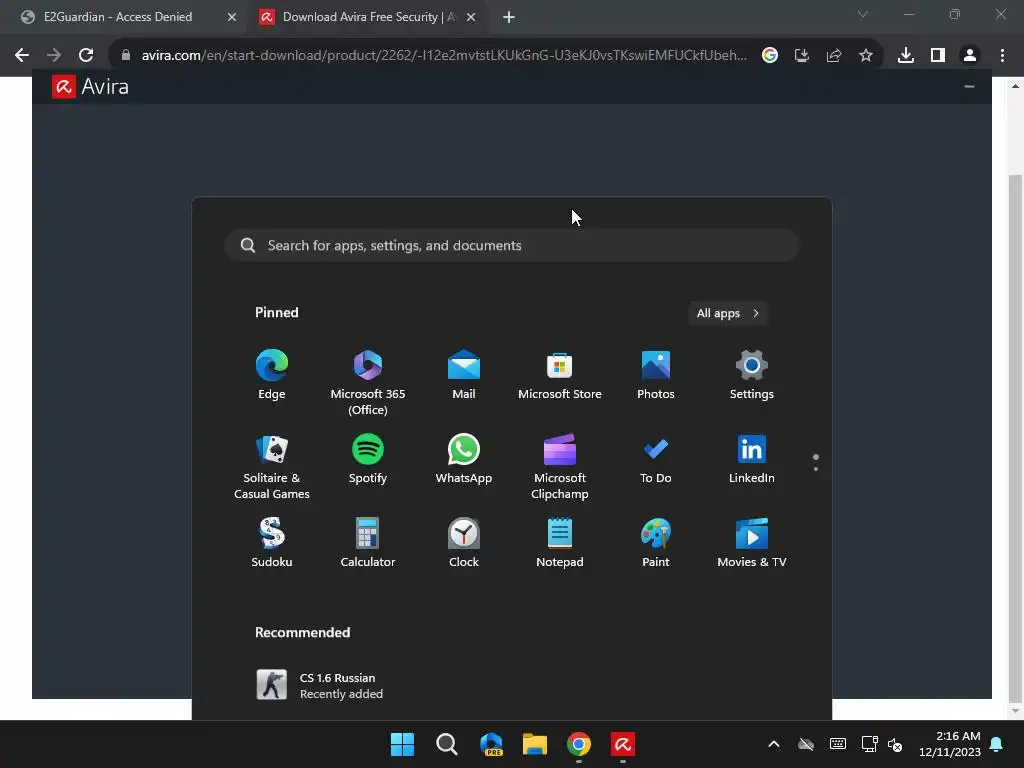Open Edge from pinned apps
This screenshot has width=1024, height=768.
tap(272, 375)
